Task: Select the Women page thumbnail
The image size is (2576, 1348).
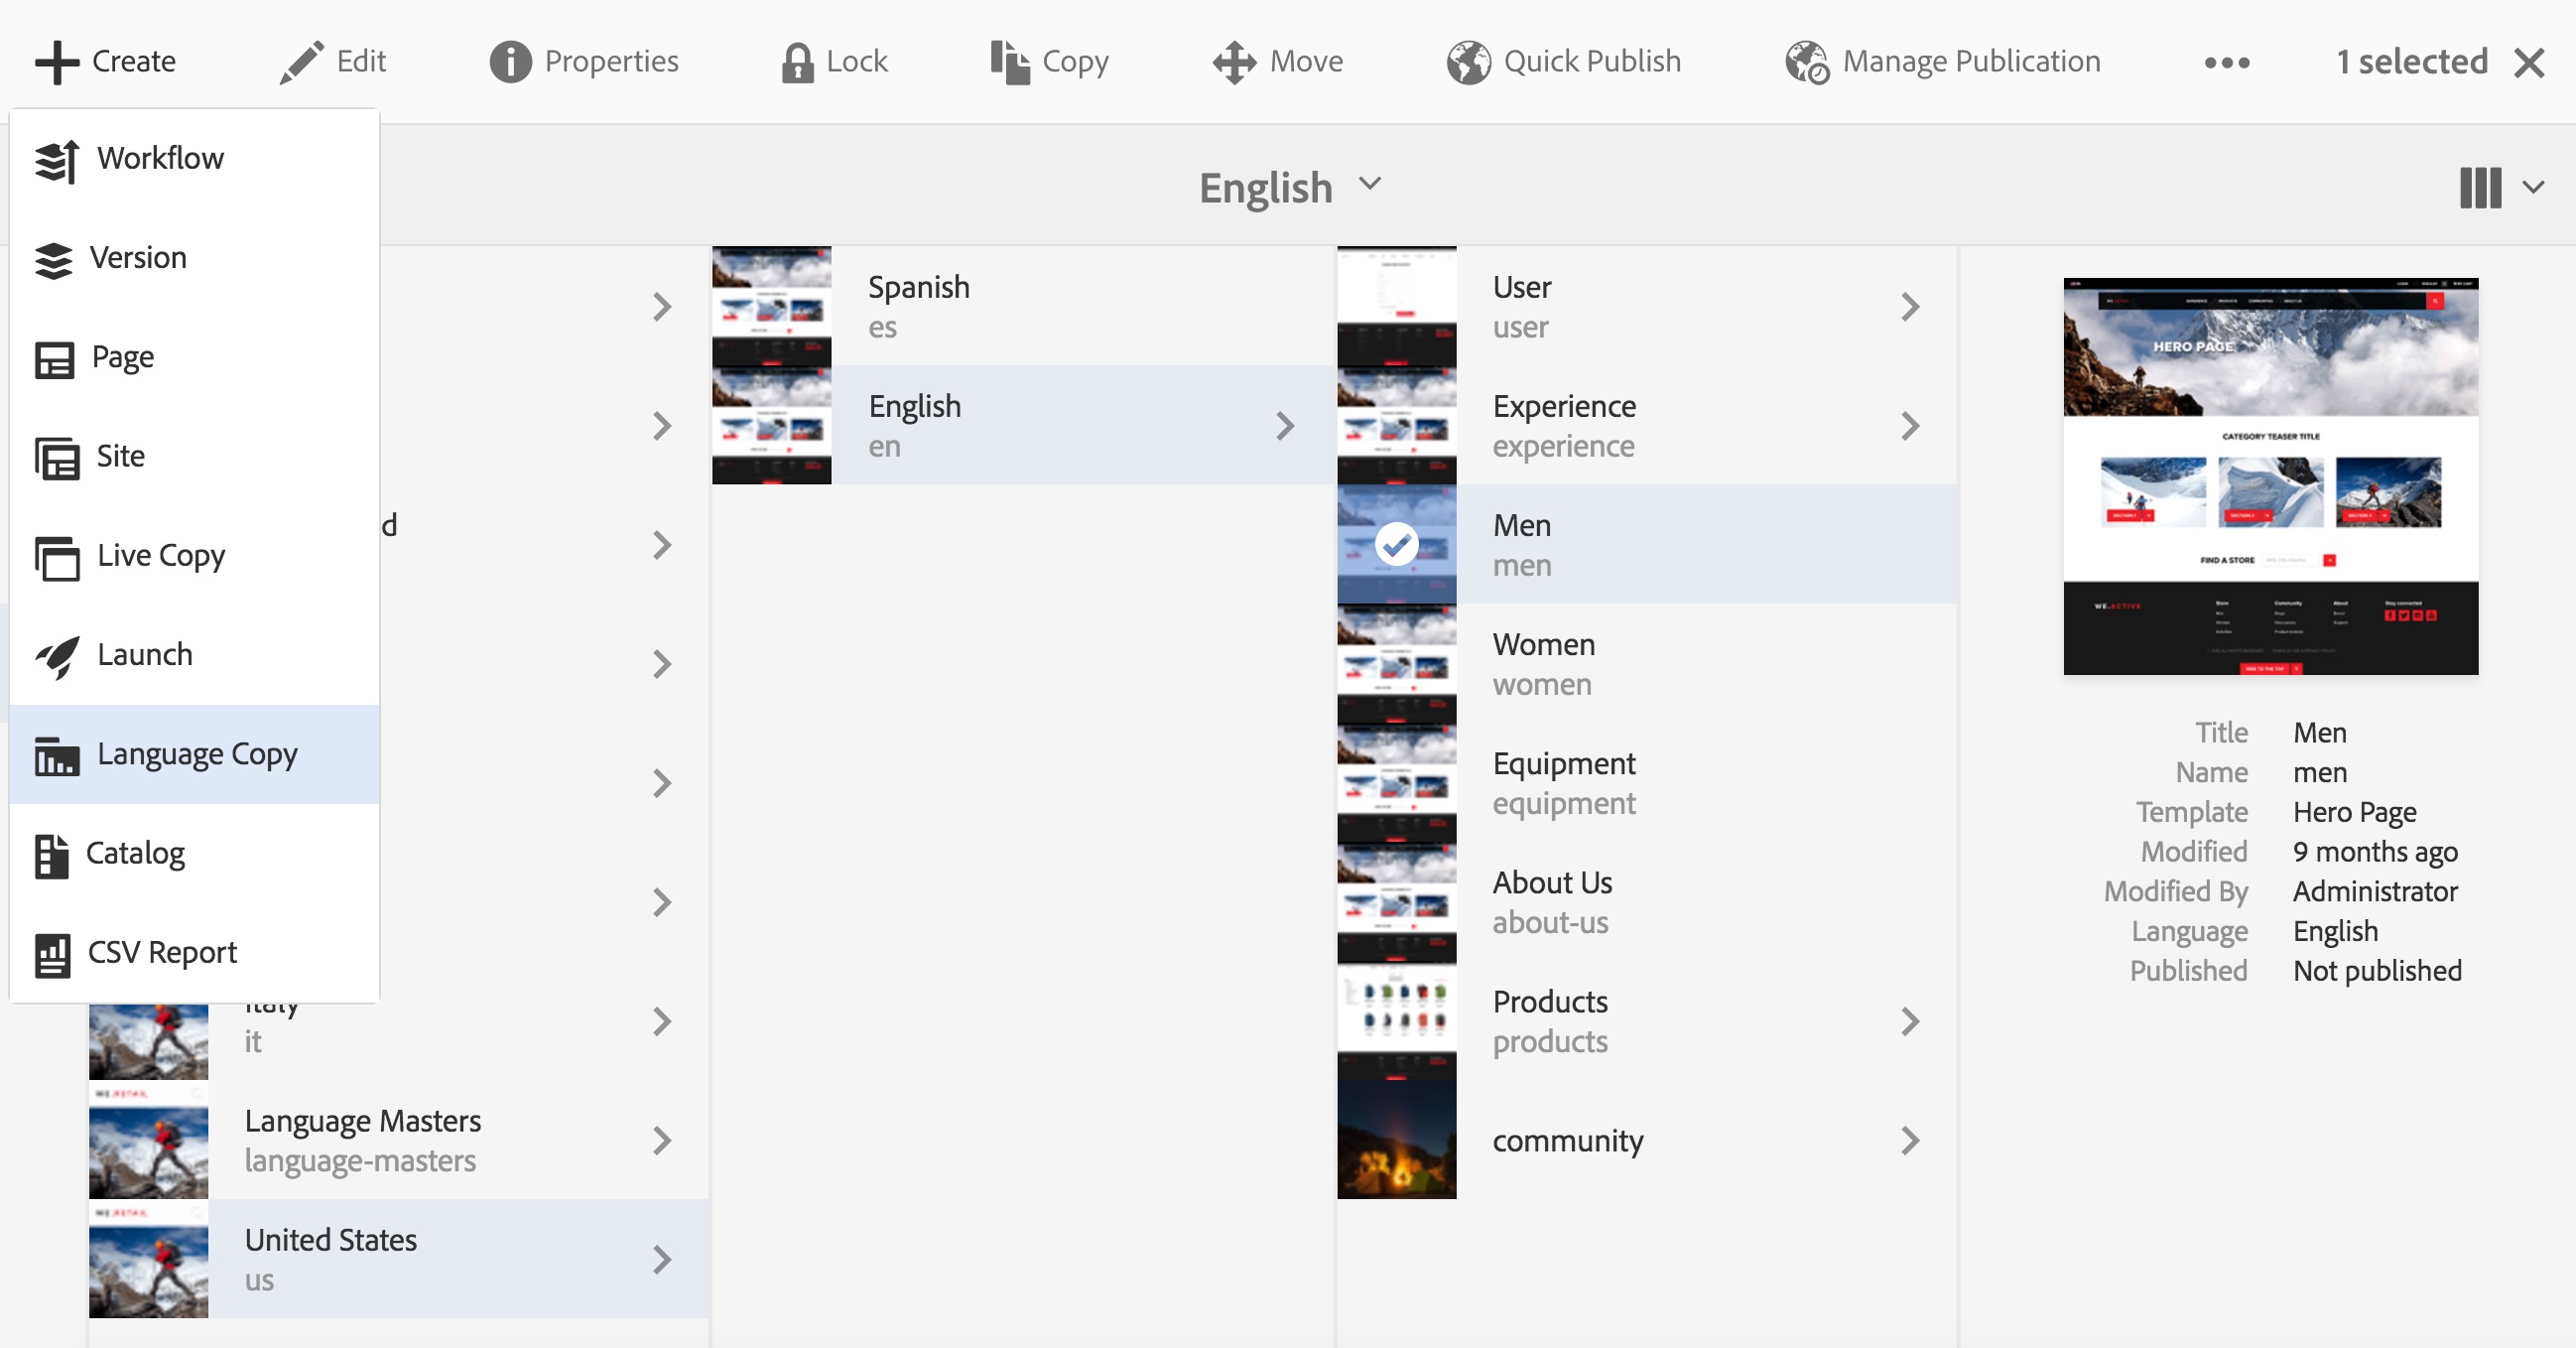Action: point(1396,664)
